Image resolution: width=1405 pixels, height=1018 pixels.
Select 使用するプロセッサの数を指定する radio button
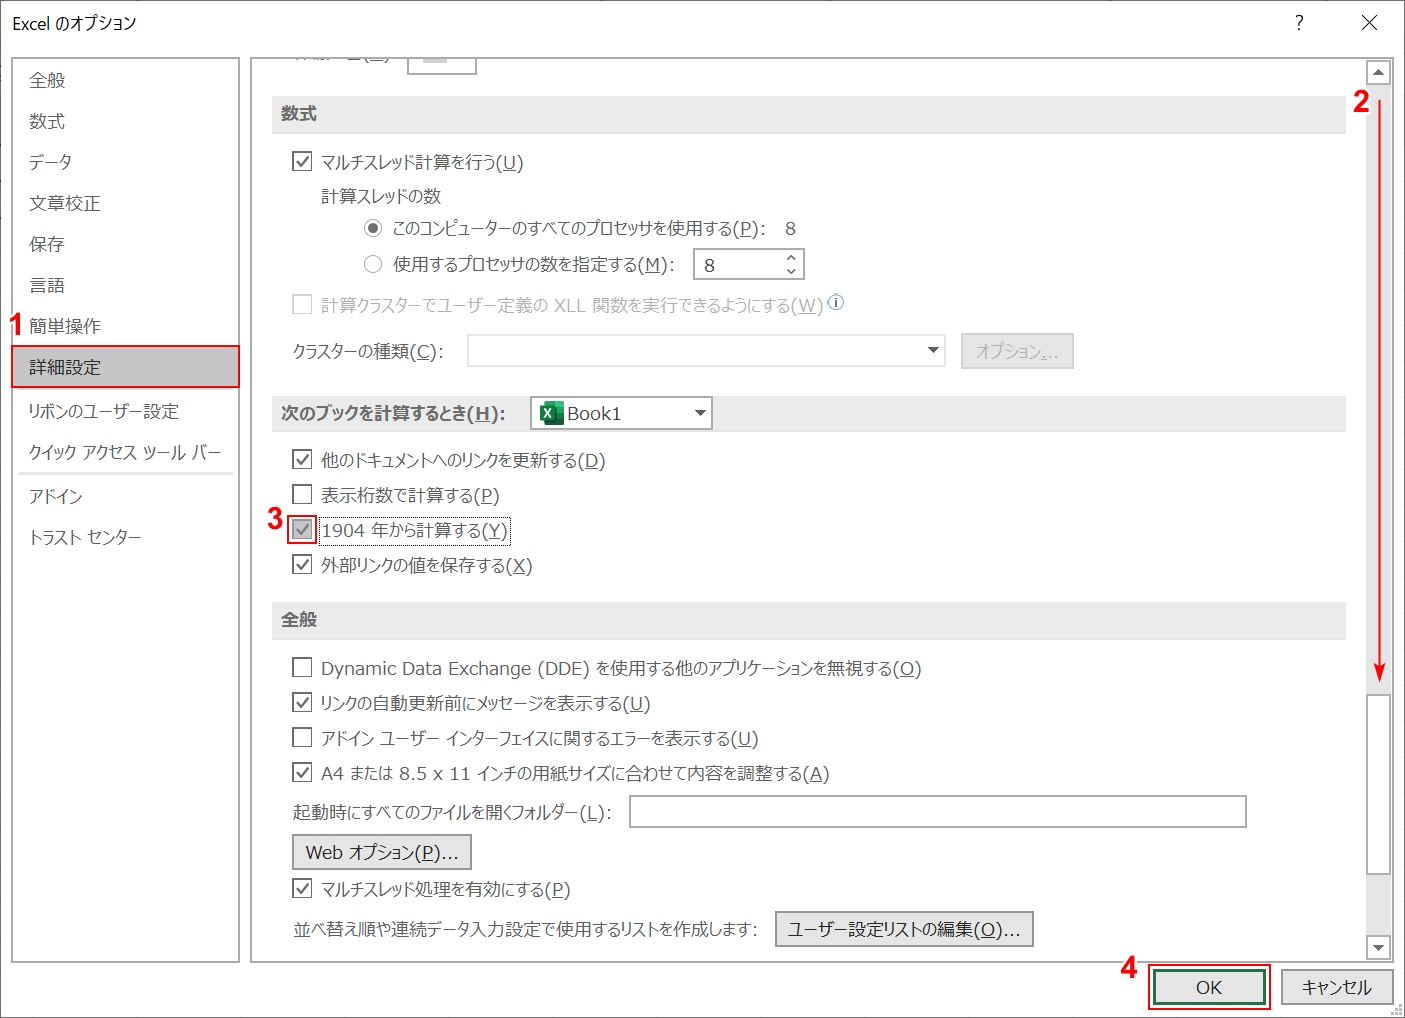point(372,263)
